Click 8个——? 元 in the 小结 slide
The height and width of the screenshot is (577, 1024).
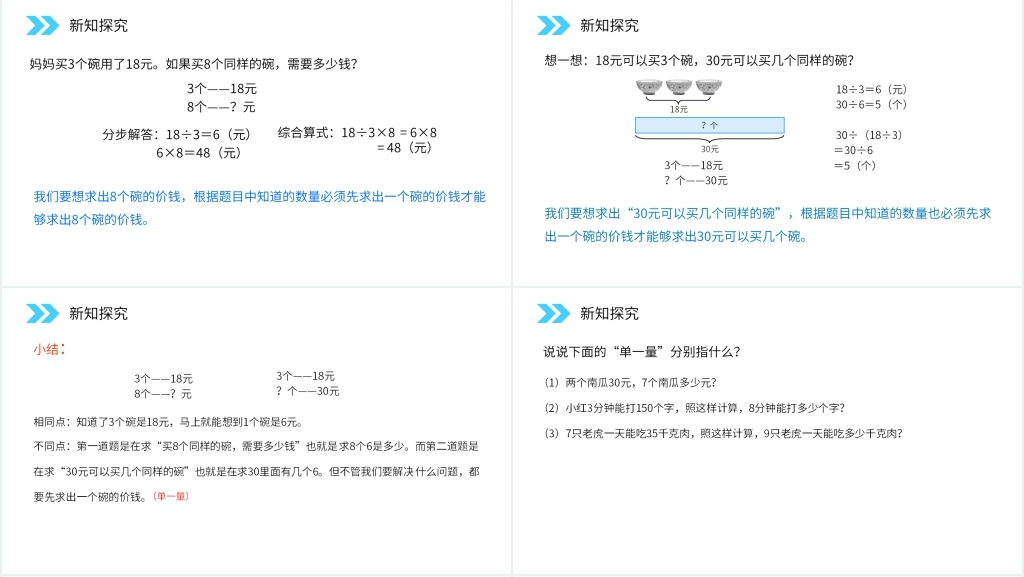tap(163, 394)
